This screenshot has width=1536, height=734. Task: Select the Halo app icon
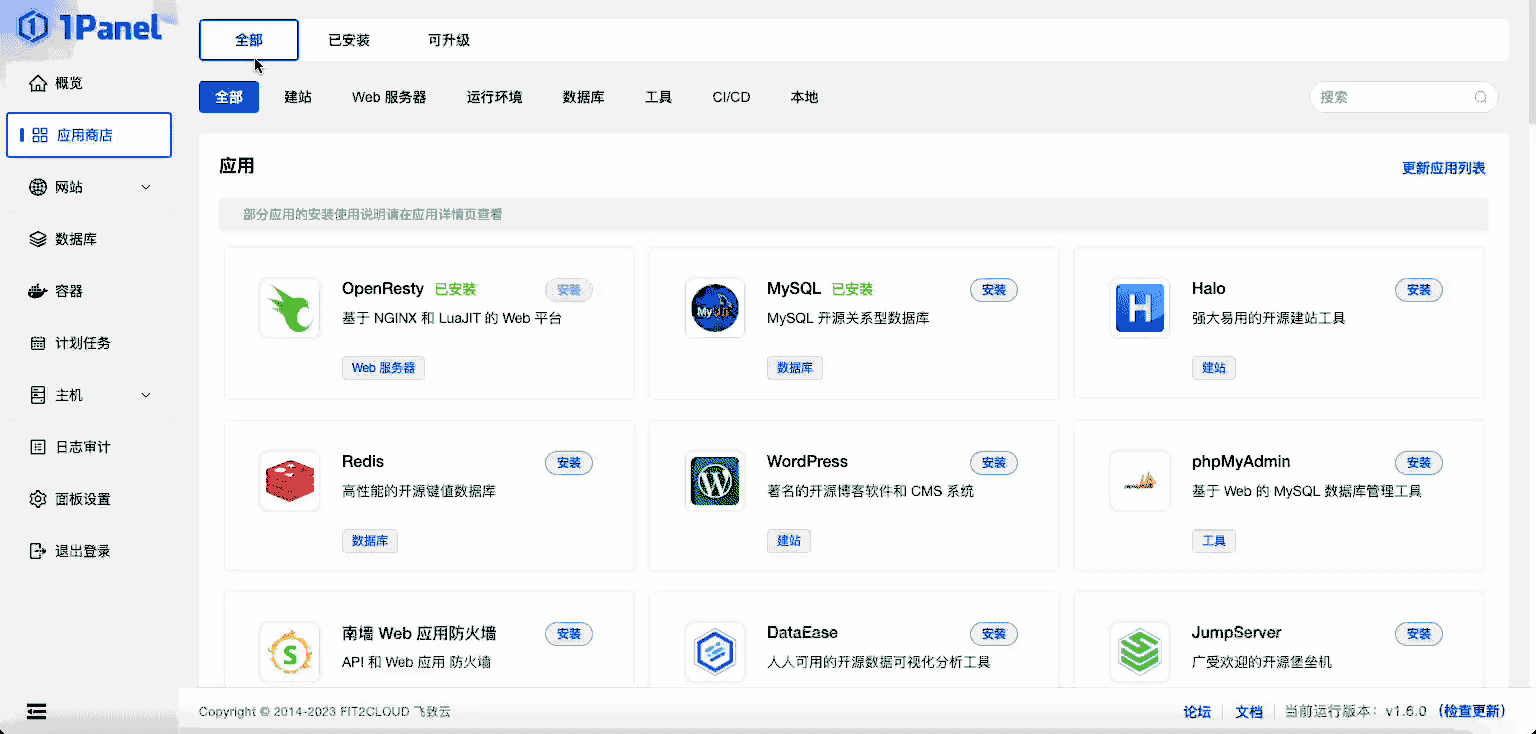click(x=1139, y=308)
